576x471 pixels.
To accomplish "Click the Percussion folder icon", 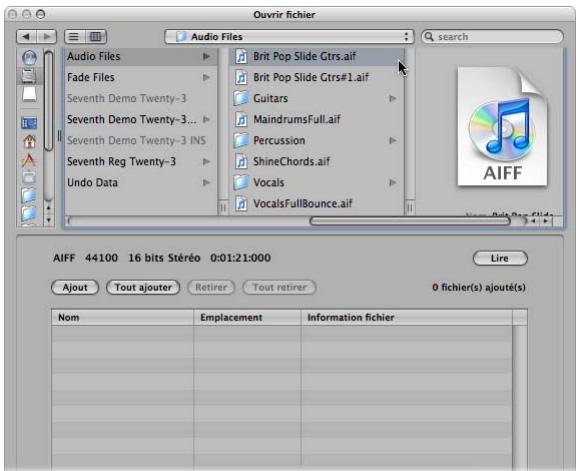I will pos(241,140).
